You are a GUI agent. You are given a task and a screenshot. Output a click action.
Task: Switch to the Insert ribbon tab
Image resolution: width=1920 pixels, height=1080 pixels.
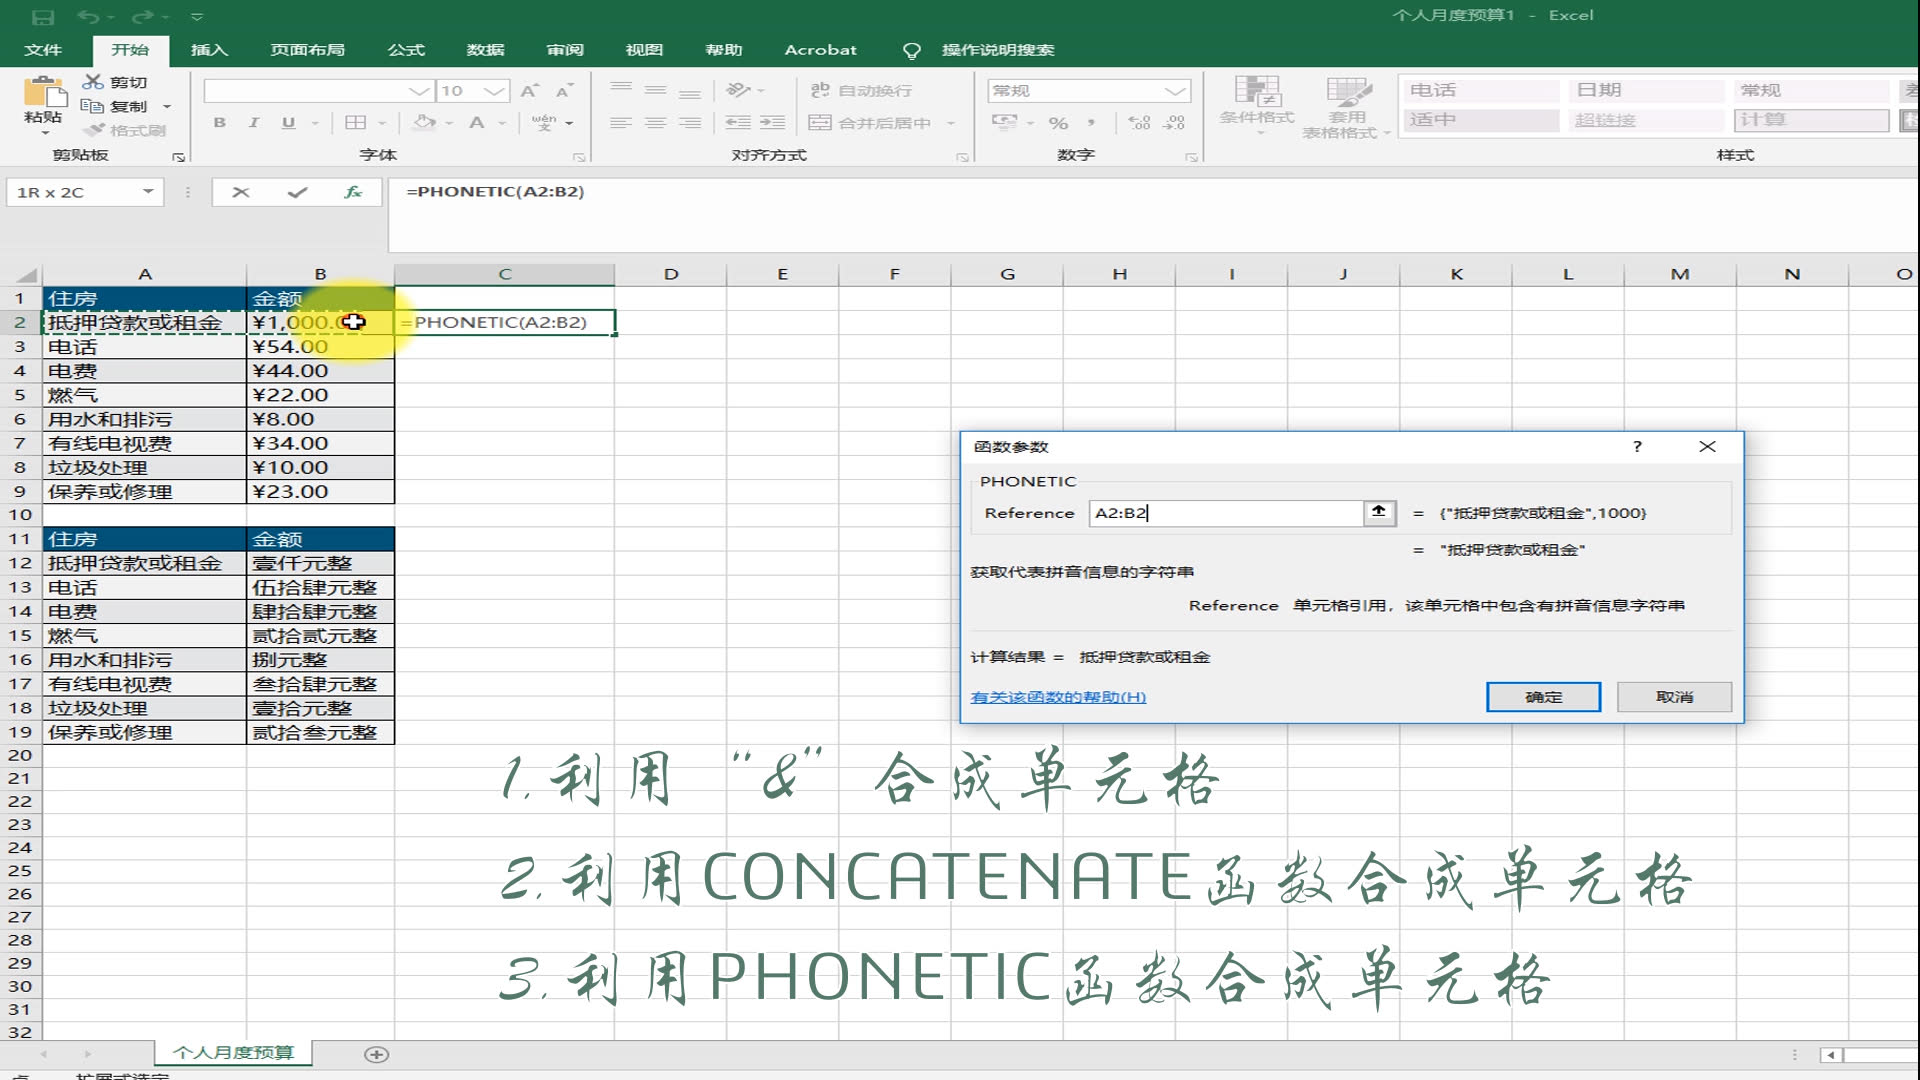[209, 50]
